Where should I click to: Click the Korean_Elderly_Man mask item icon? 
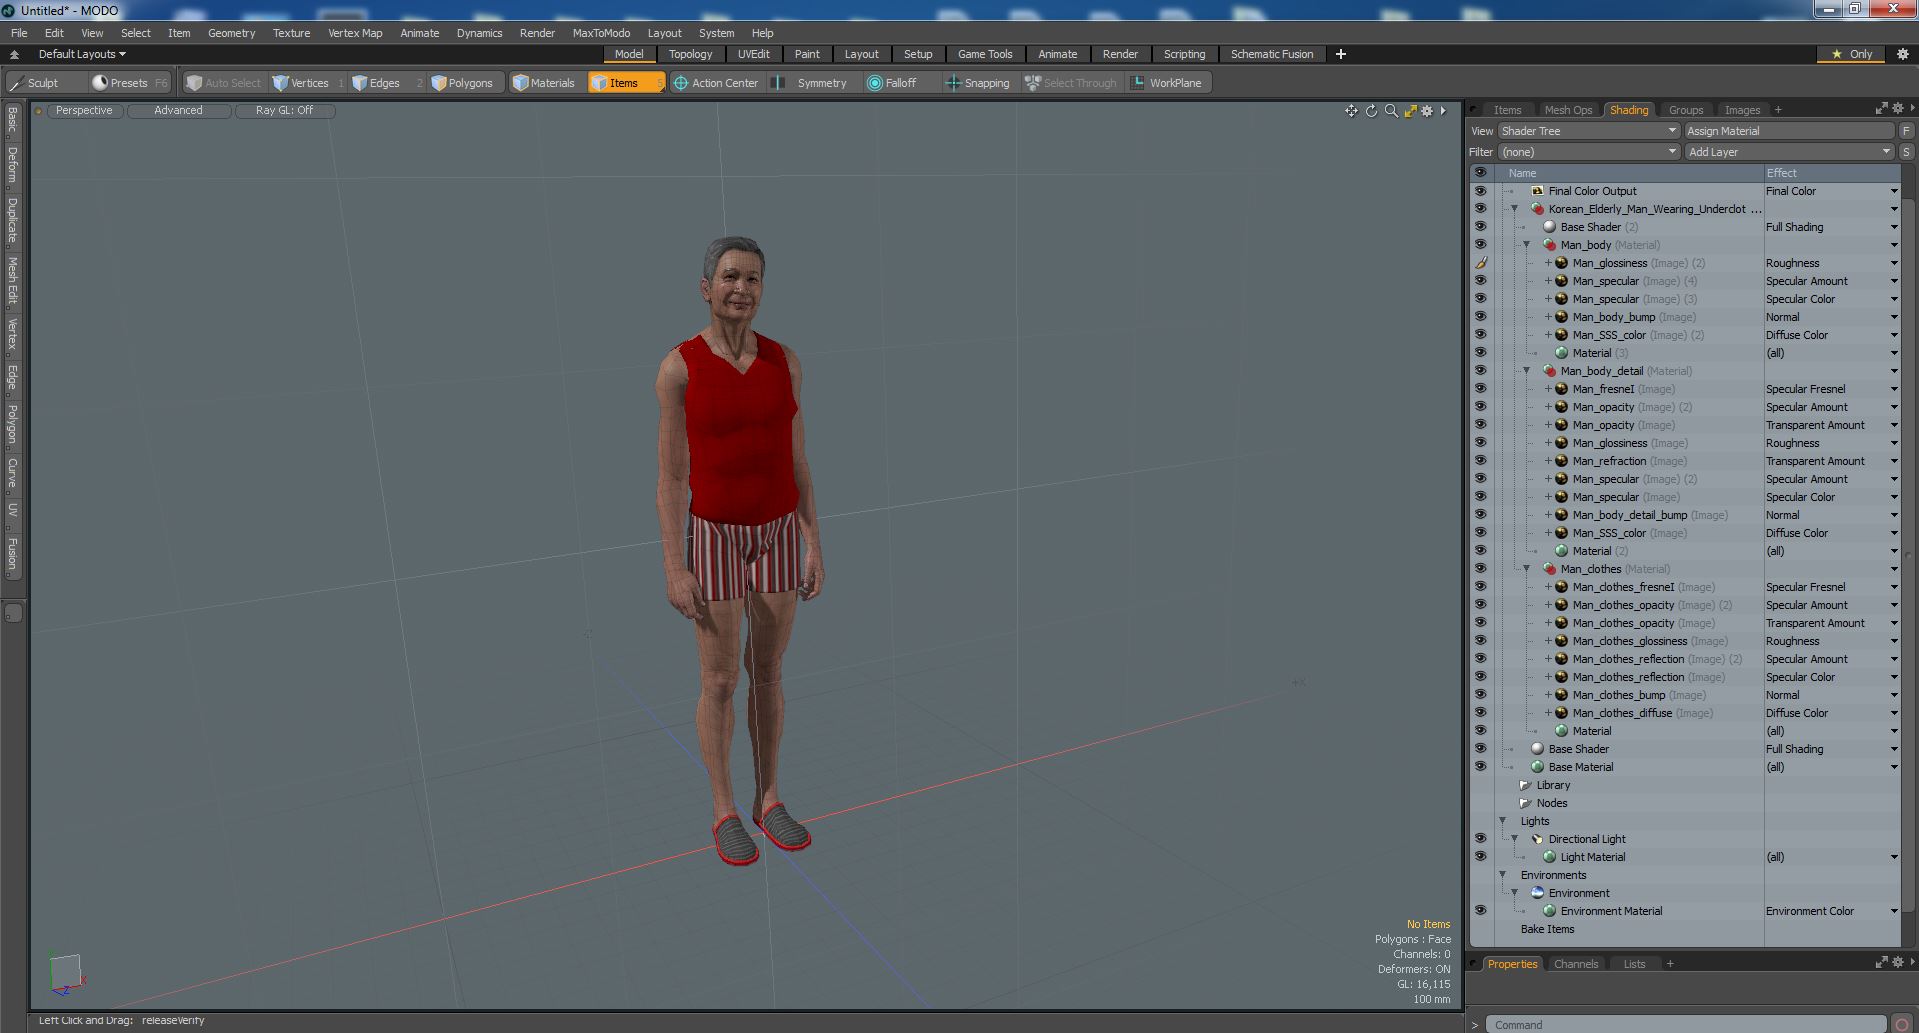click(1537, 209)
